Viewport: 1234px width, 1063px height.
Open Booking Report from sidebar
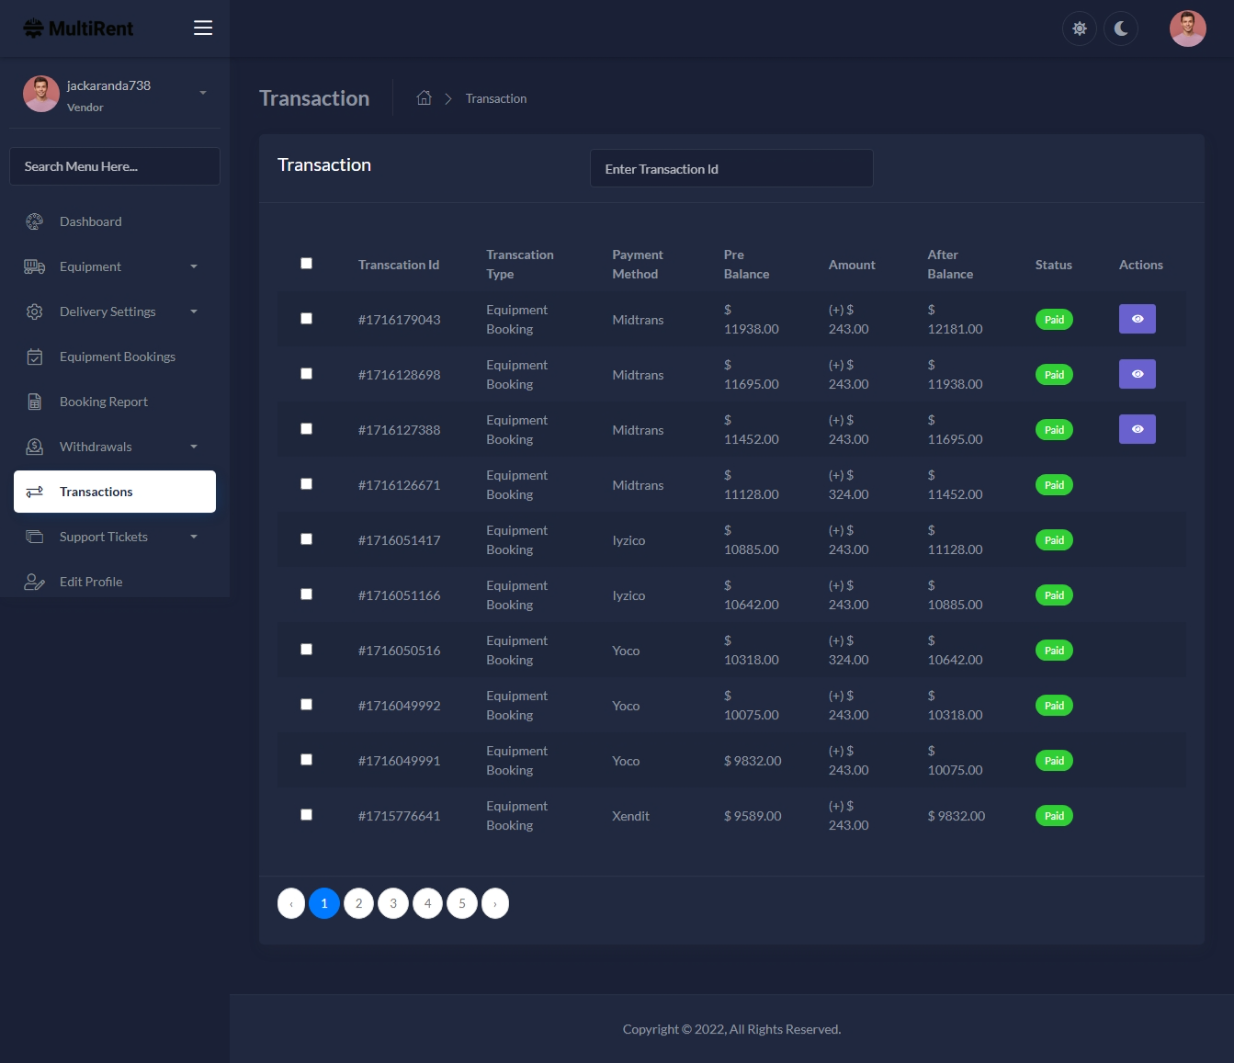(x=103, y=402)
